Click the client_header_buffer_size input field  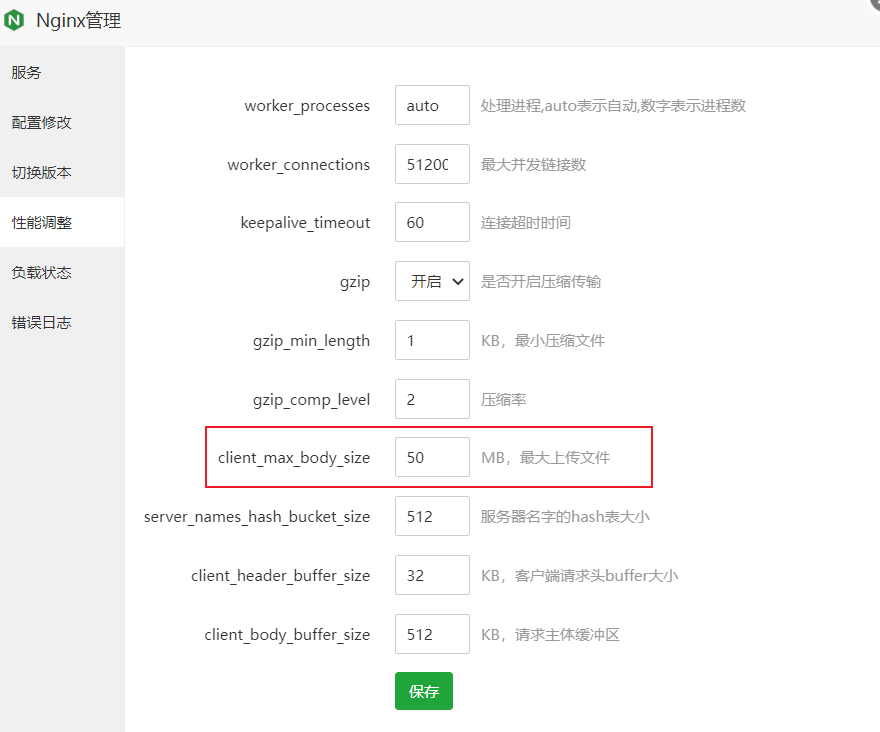coord(432,575)
